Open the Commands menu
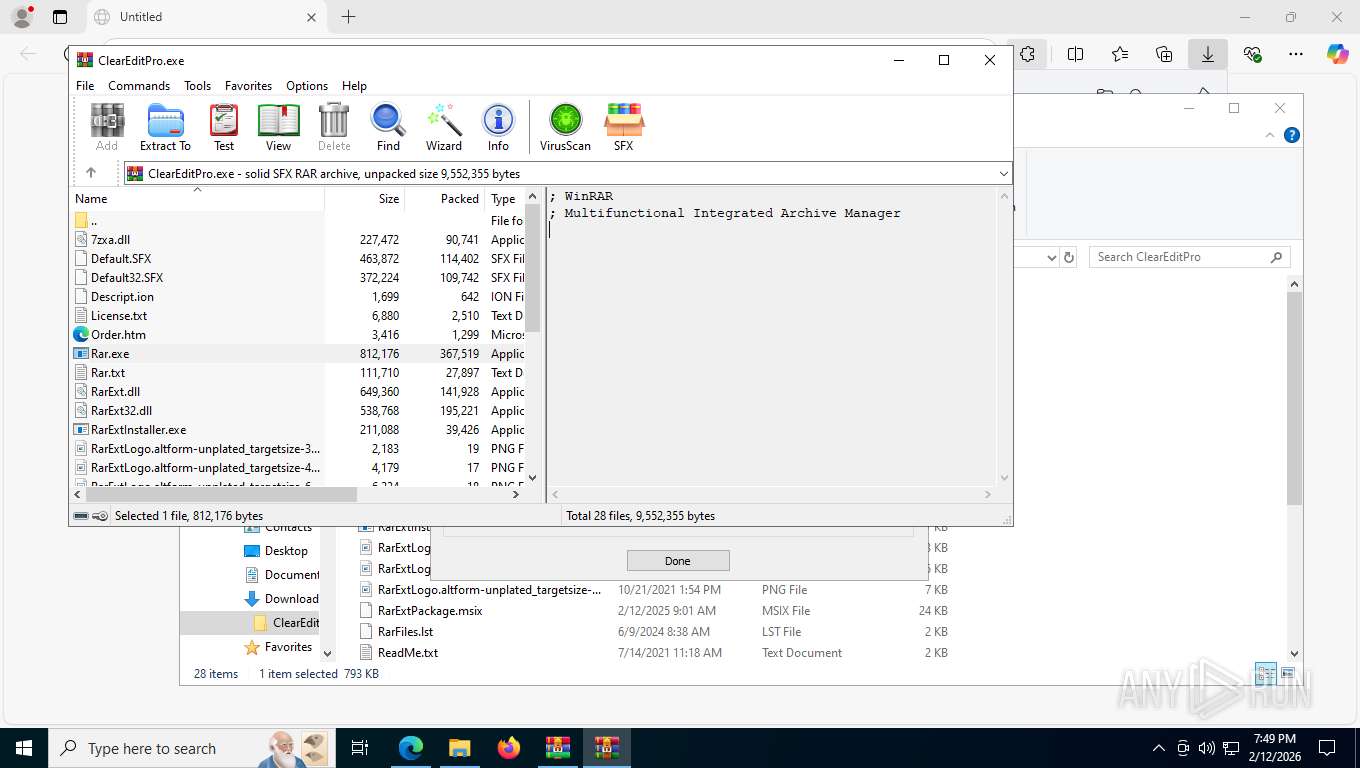This screenshot has height=768, width=1360. pos(139,86)
